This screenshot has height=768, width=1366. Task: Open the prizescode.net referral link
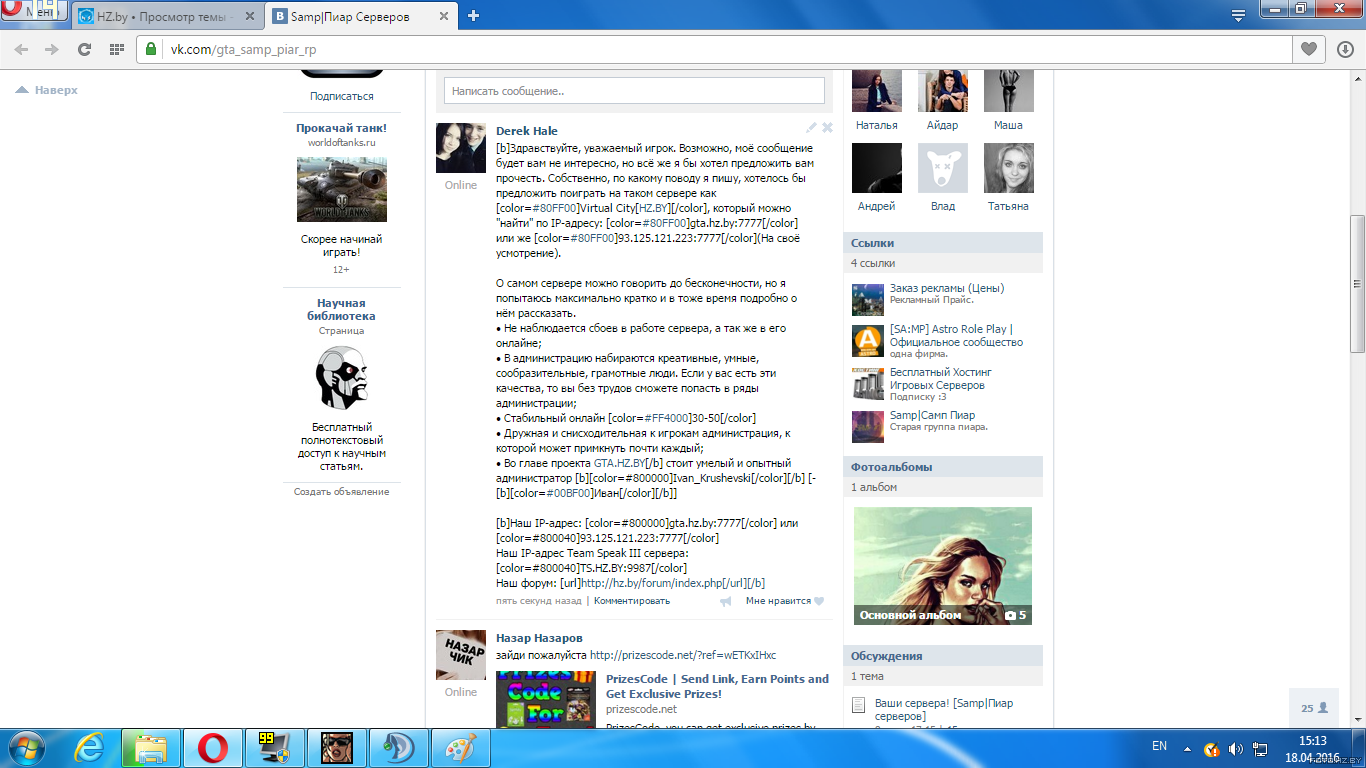click(683, 655)
